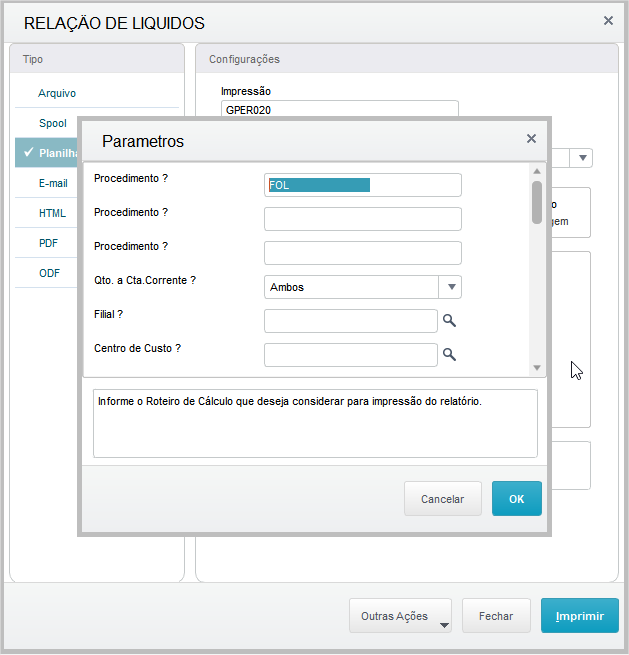Screen dimensions: 629x655
Task: Select the PDF output type
Action: pyautogui.click(x=47, y=243)
